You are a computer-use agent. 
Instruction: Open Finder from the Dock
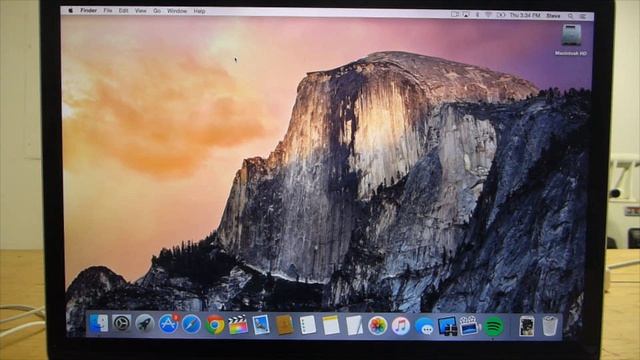98,323
